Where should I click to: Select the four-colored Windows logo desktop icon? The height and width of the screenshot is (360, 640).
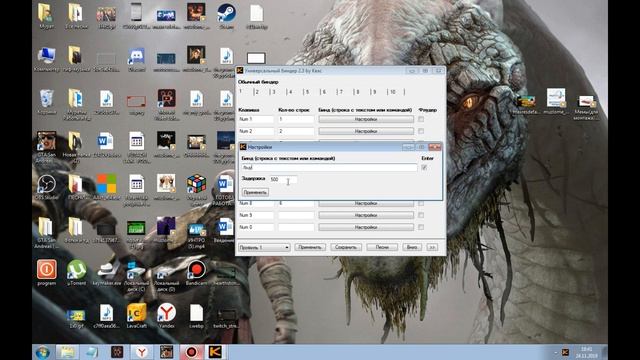point(107,186)
